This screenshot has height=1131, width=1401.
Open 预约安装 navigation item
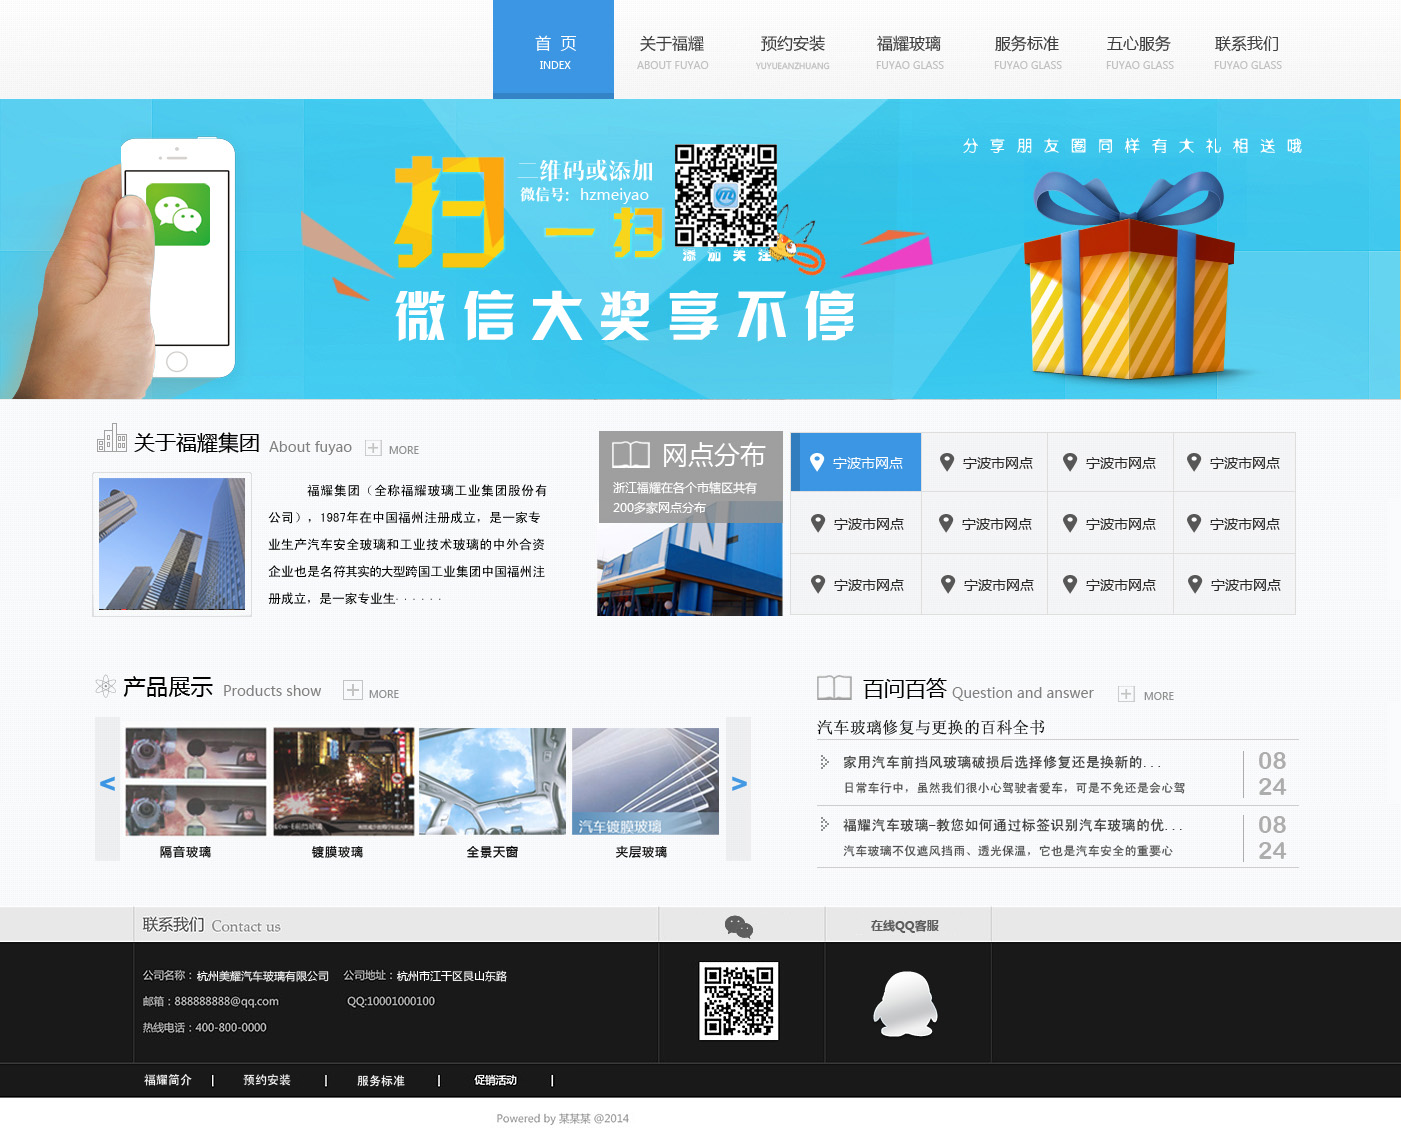[x=792, y=52]
